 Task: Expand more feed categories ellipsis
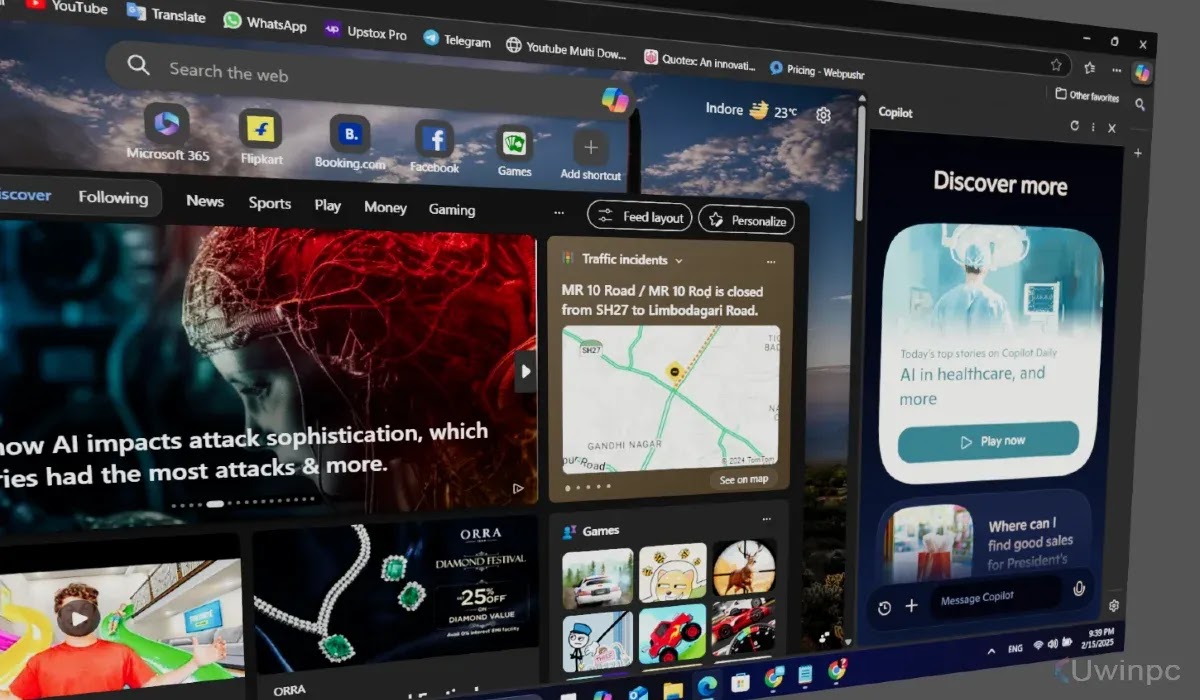click(559, 213)
